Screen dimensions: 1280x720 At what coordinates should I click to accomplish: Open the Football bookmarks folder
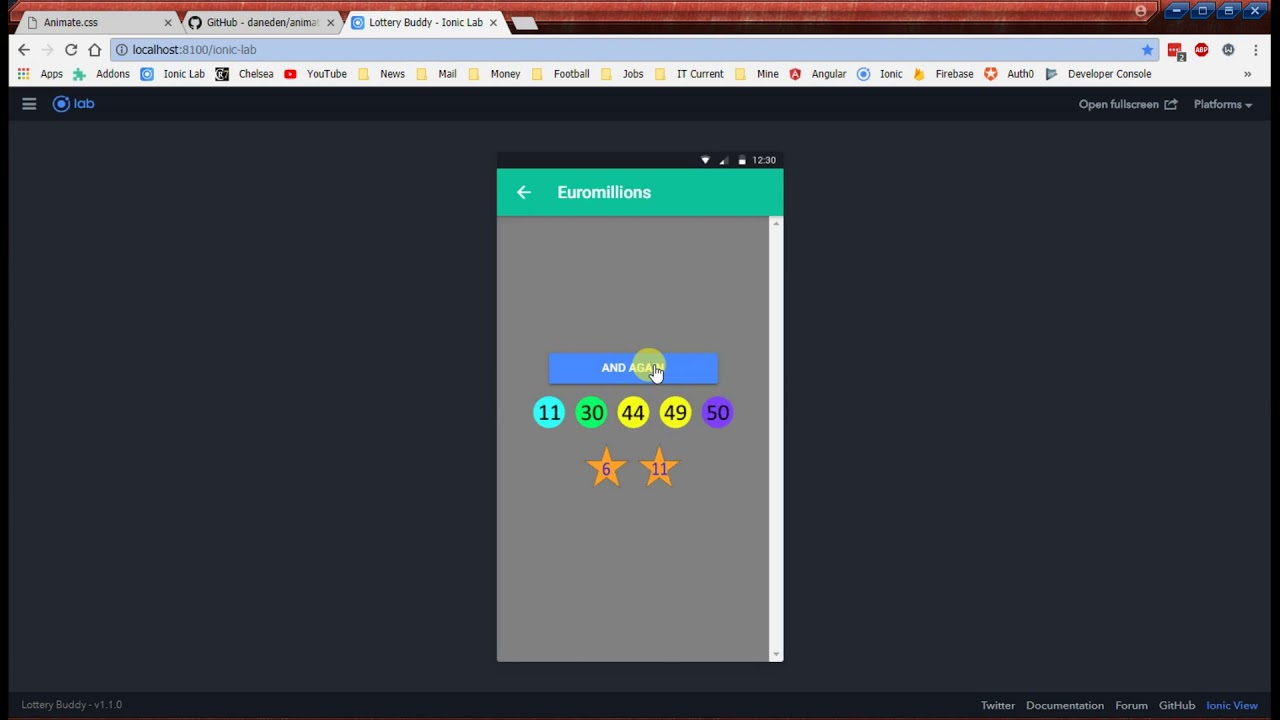560,74
